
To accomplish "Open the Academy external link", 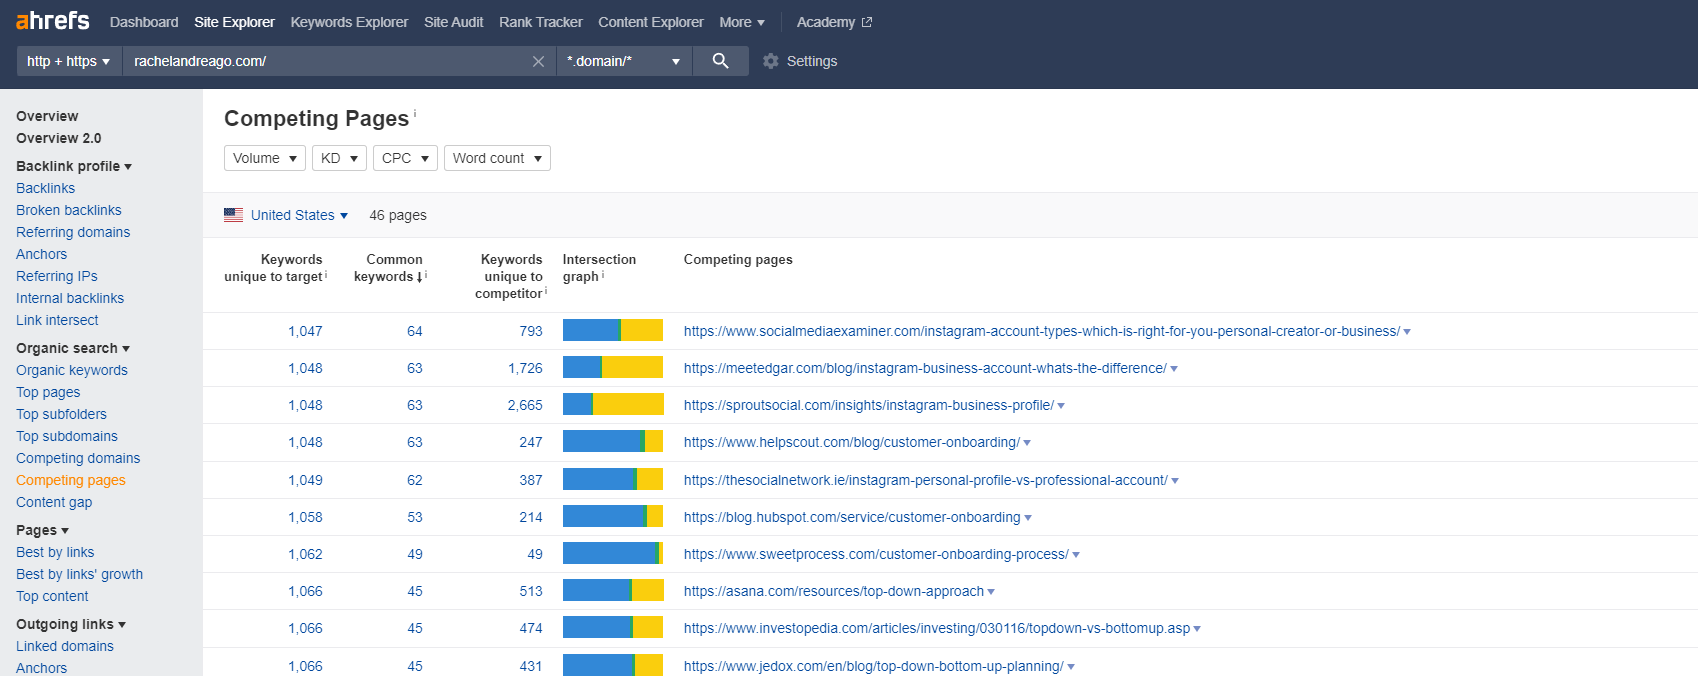I will click(x=834, y=22).
